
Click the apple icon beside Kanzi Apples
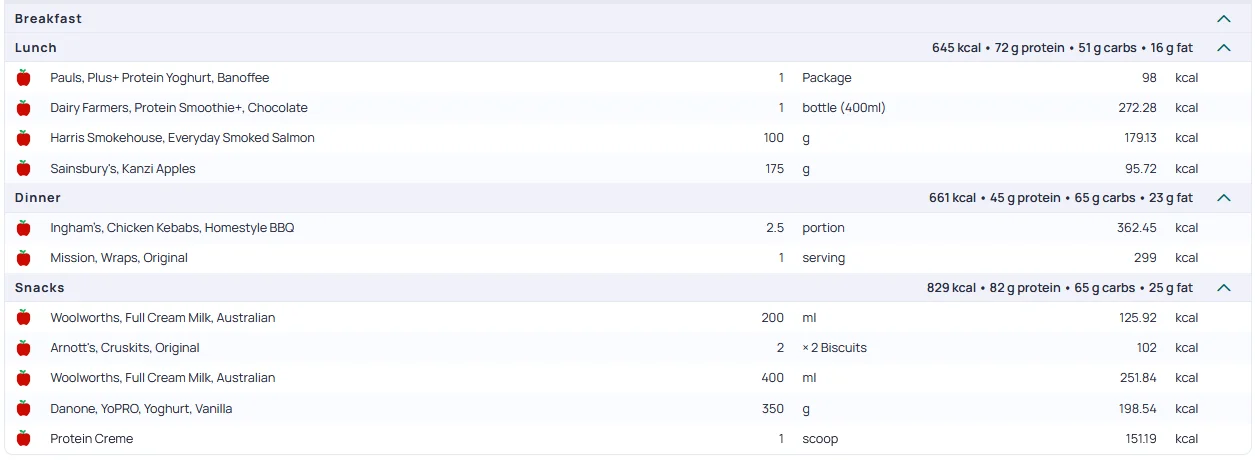pyautogui.click(x=24, y=169)
